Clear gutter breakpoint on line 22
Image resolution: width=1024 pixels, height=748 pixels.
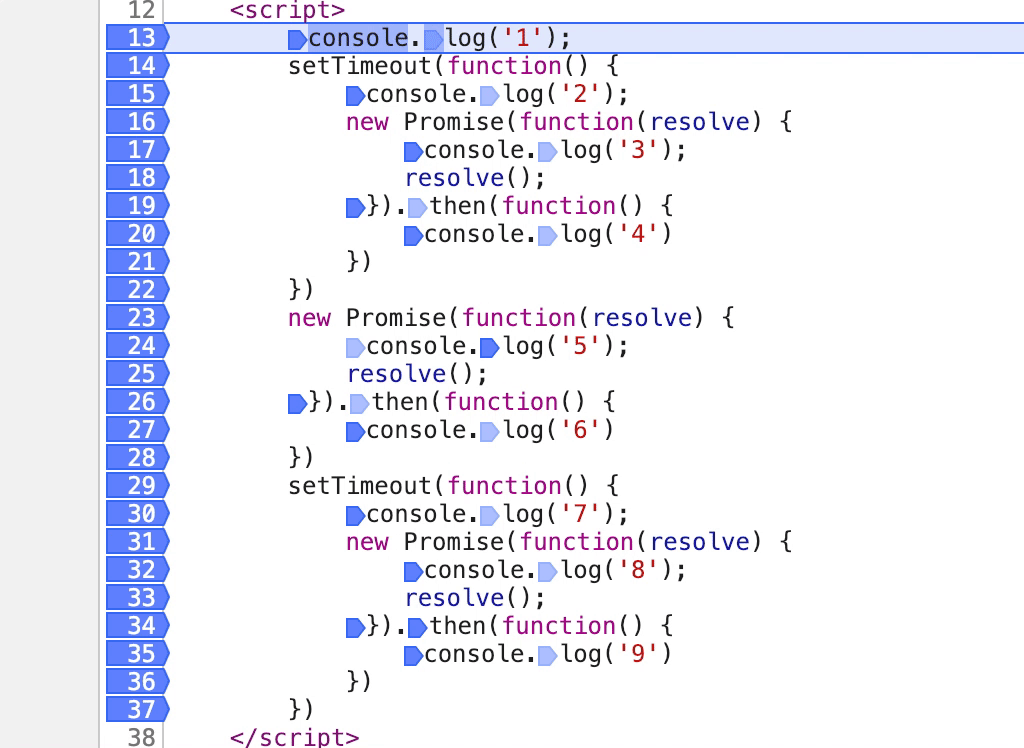138,289
